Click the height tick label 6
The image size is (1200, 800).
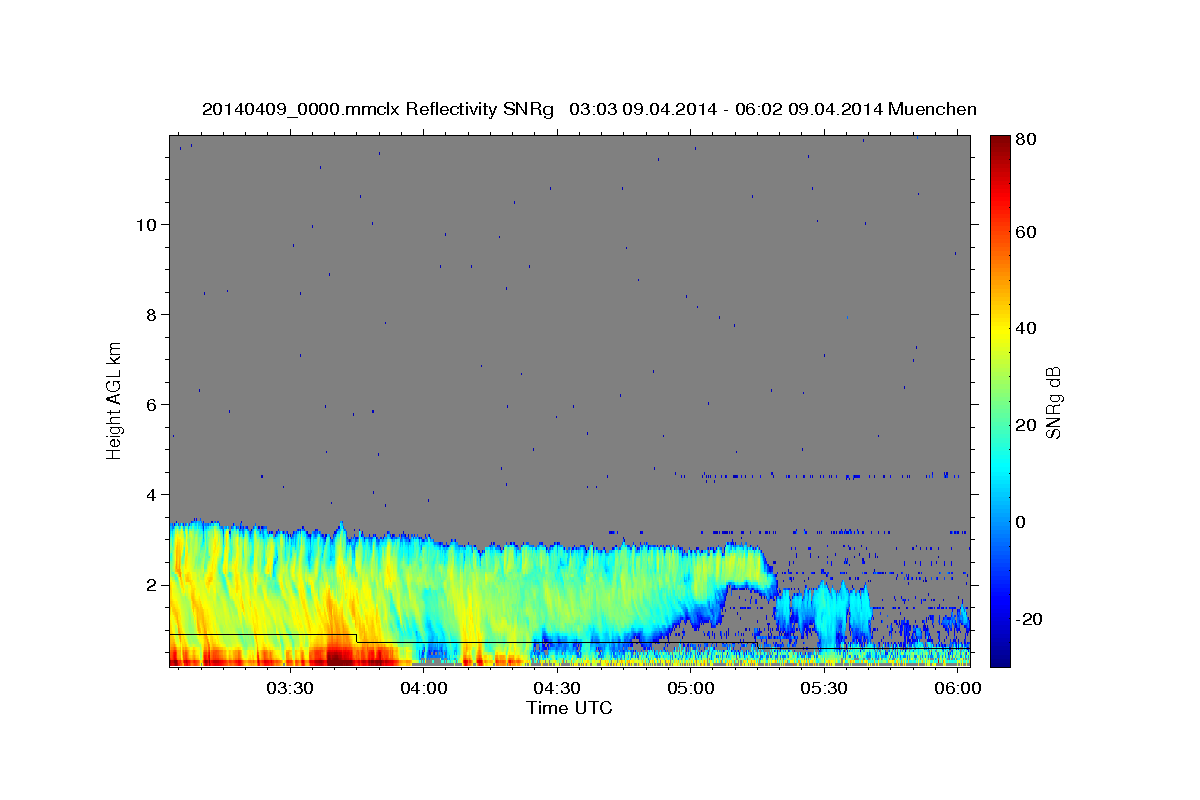tap(152, 405)
